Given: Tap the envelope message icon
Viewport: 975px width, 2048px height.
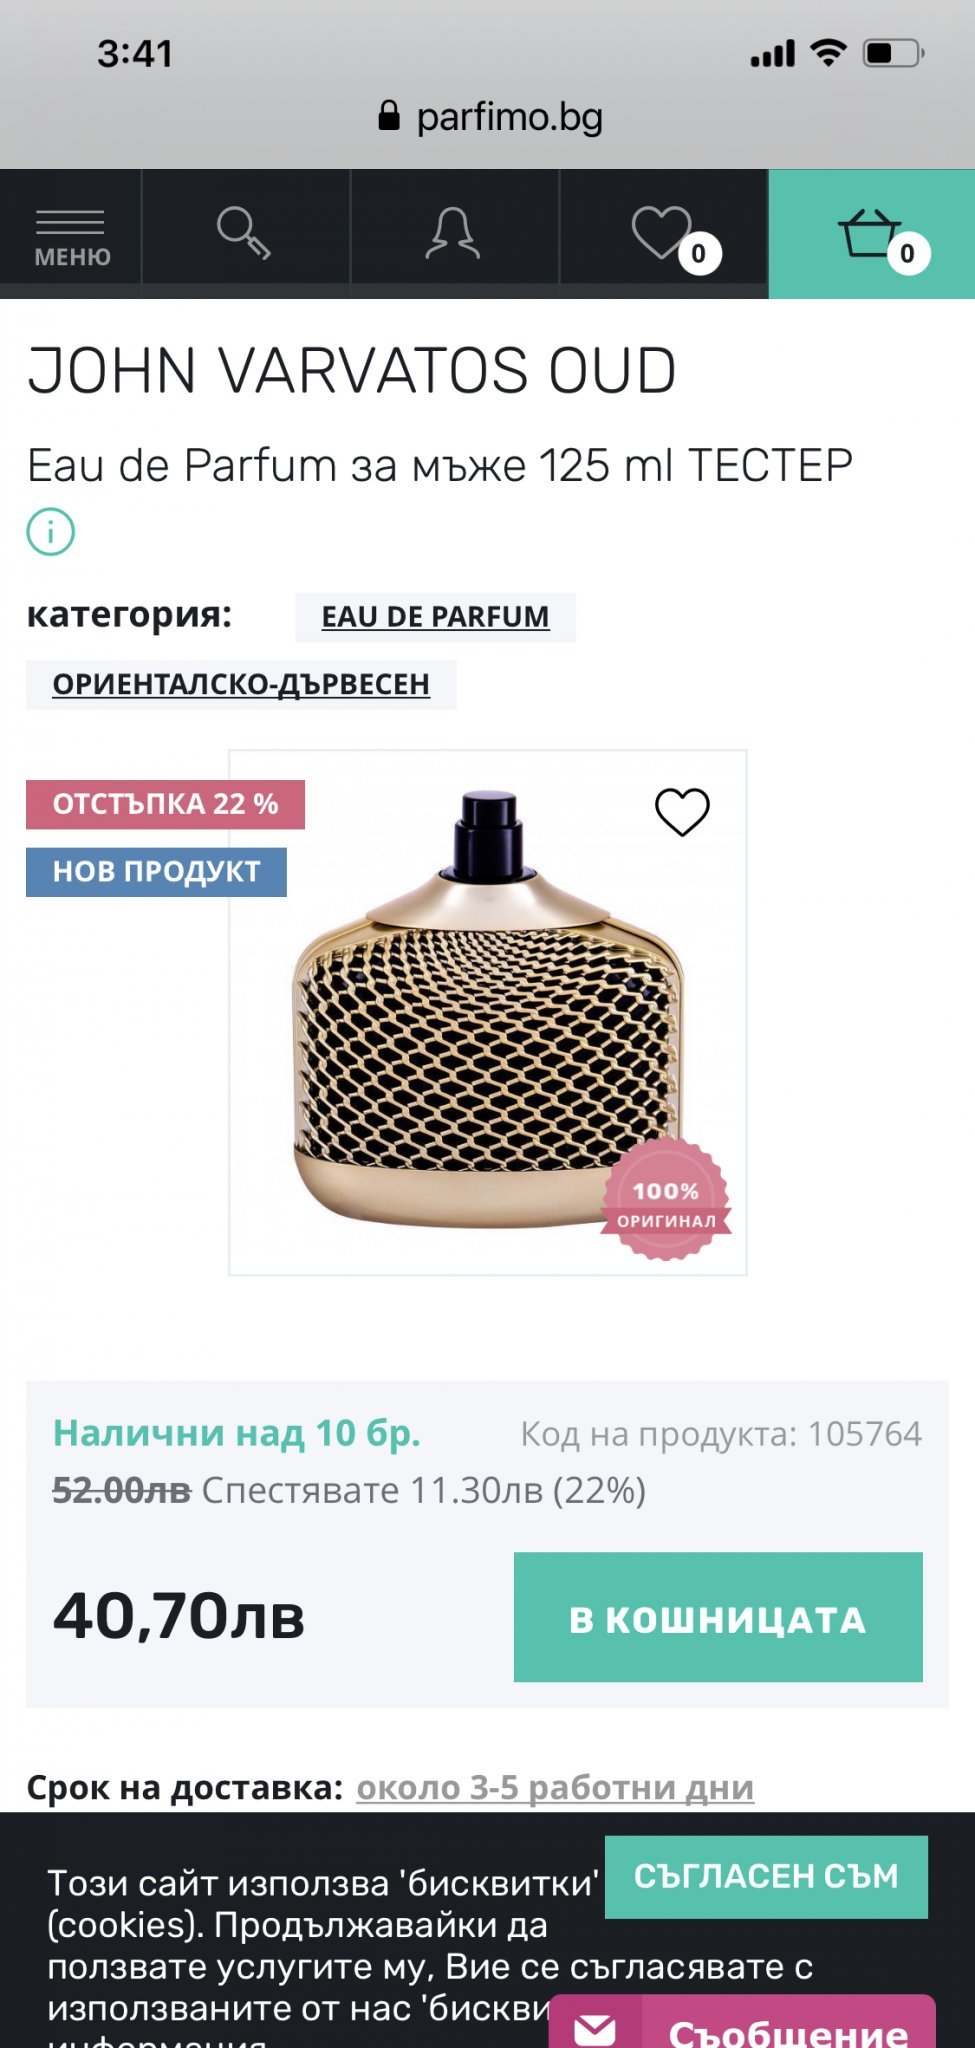Looking at the screenshot, I should click(x=595, y=2026).
